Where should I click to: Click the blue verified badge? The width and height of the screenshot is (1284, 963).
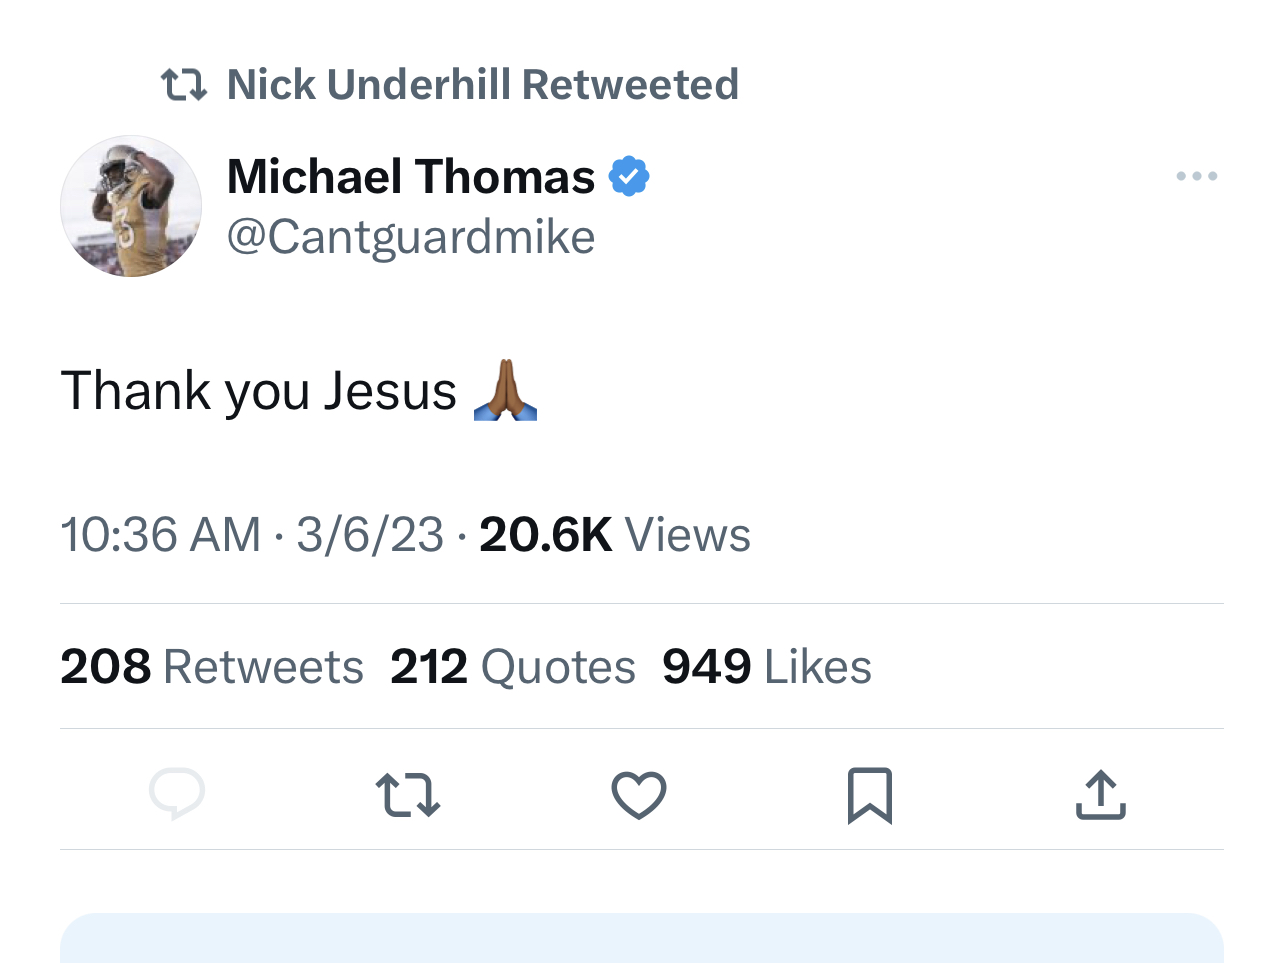pyautogui.click(x=629, y=177)
